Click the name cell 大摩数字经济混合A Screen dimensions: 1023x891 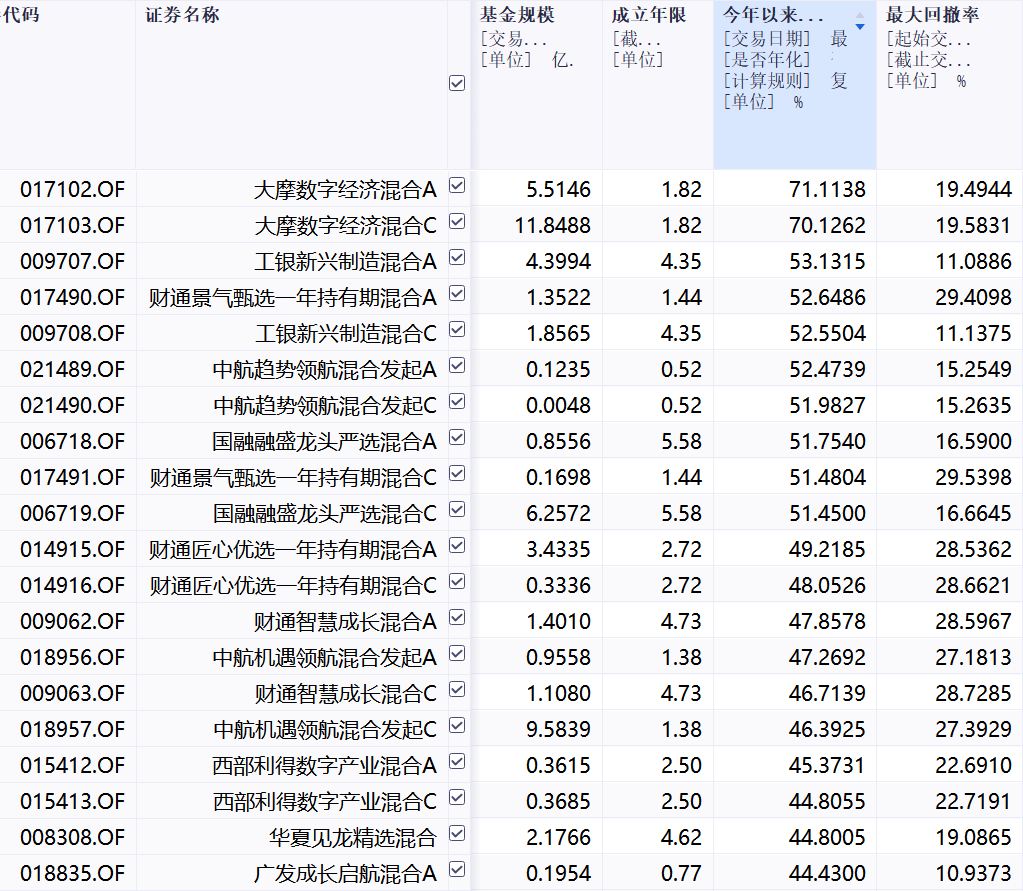tap(345, 190)
